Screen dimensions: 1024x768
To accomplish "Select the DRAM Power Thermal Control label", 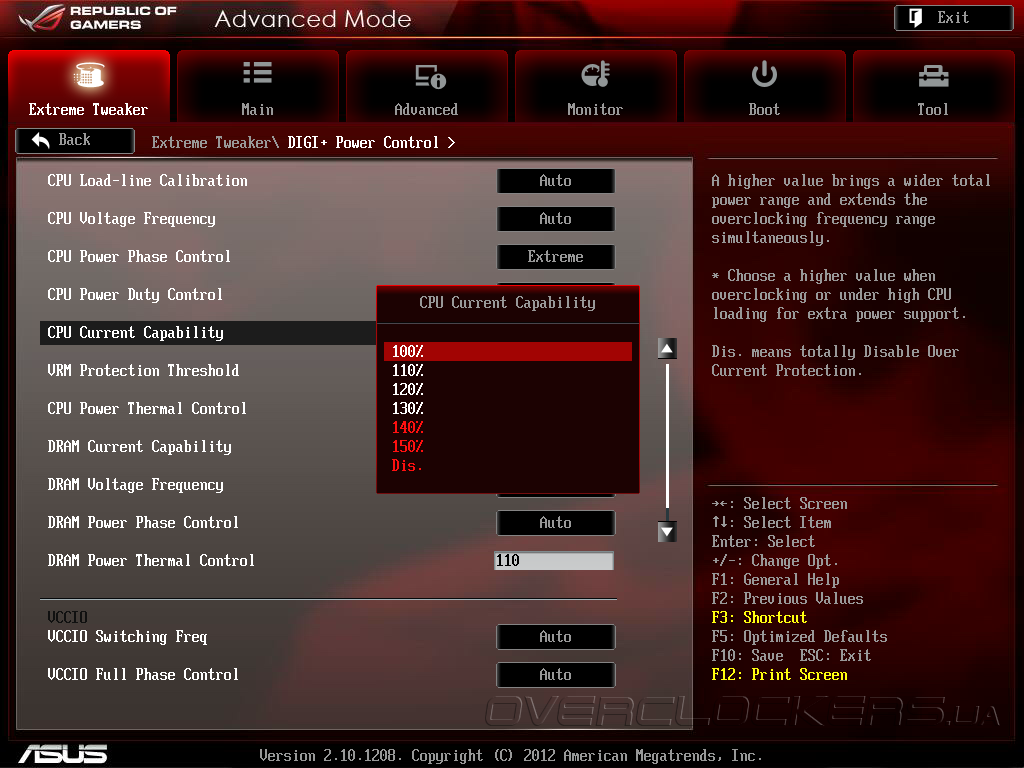I will [x=151, y=560].
